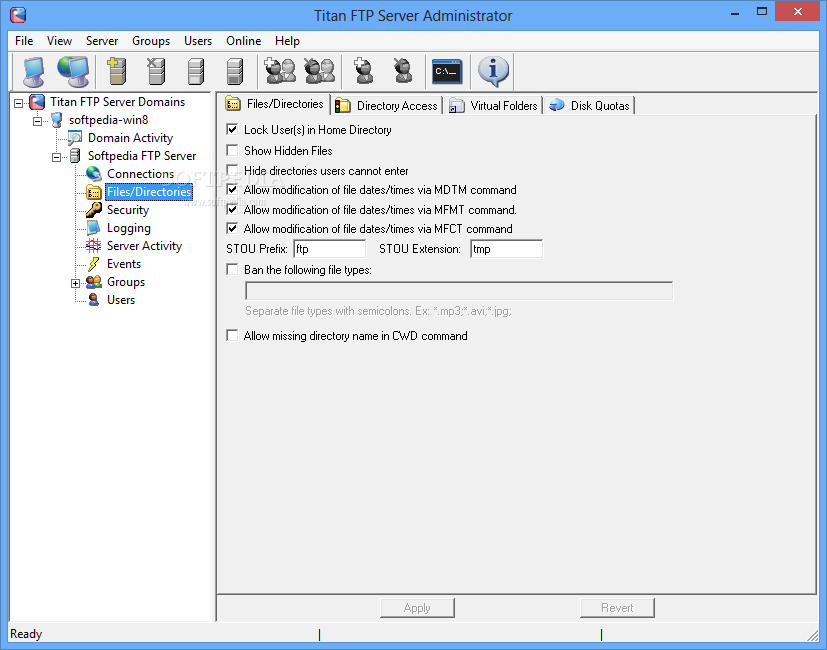Toggle MFMT command date modification checkbox
This screenshot has height=650, width=827.
232,209
